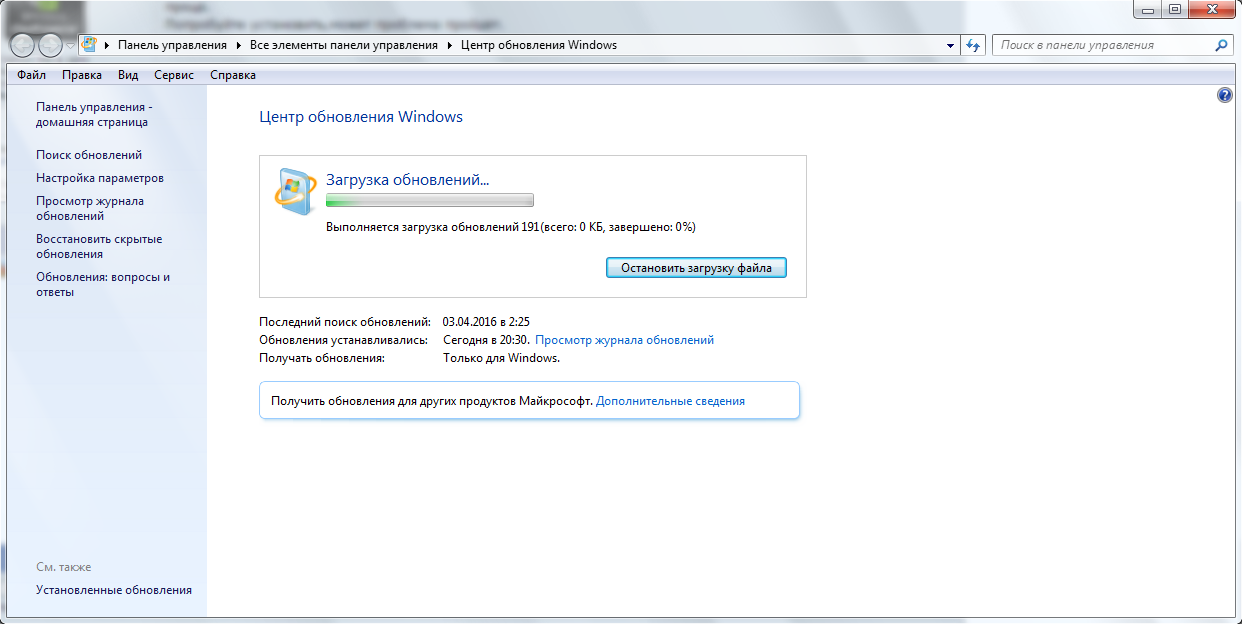Maximize the window
1242x624 pixels.
pyautogui.click(x=1173, y=10)
